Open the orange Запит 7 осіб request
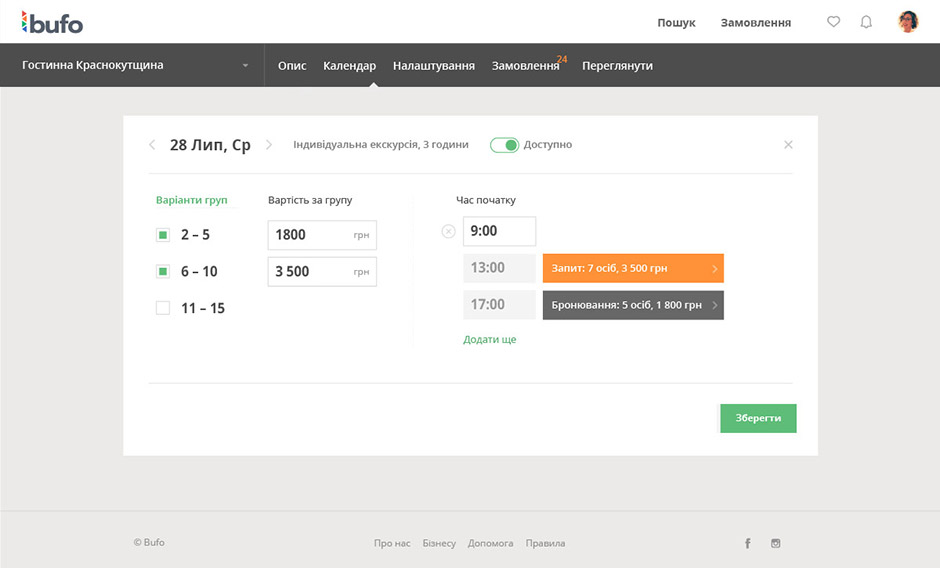 point(633,268)
